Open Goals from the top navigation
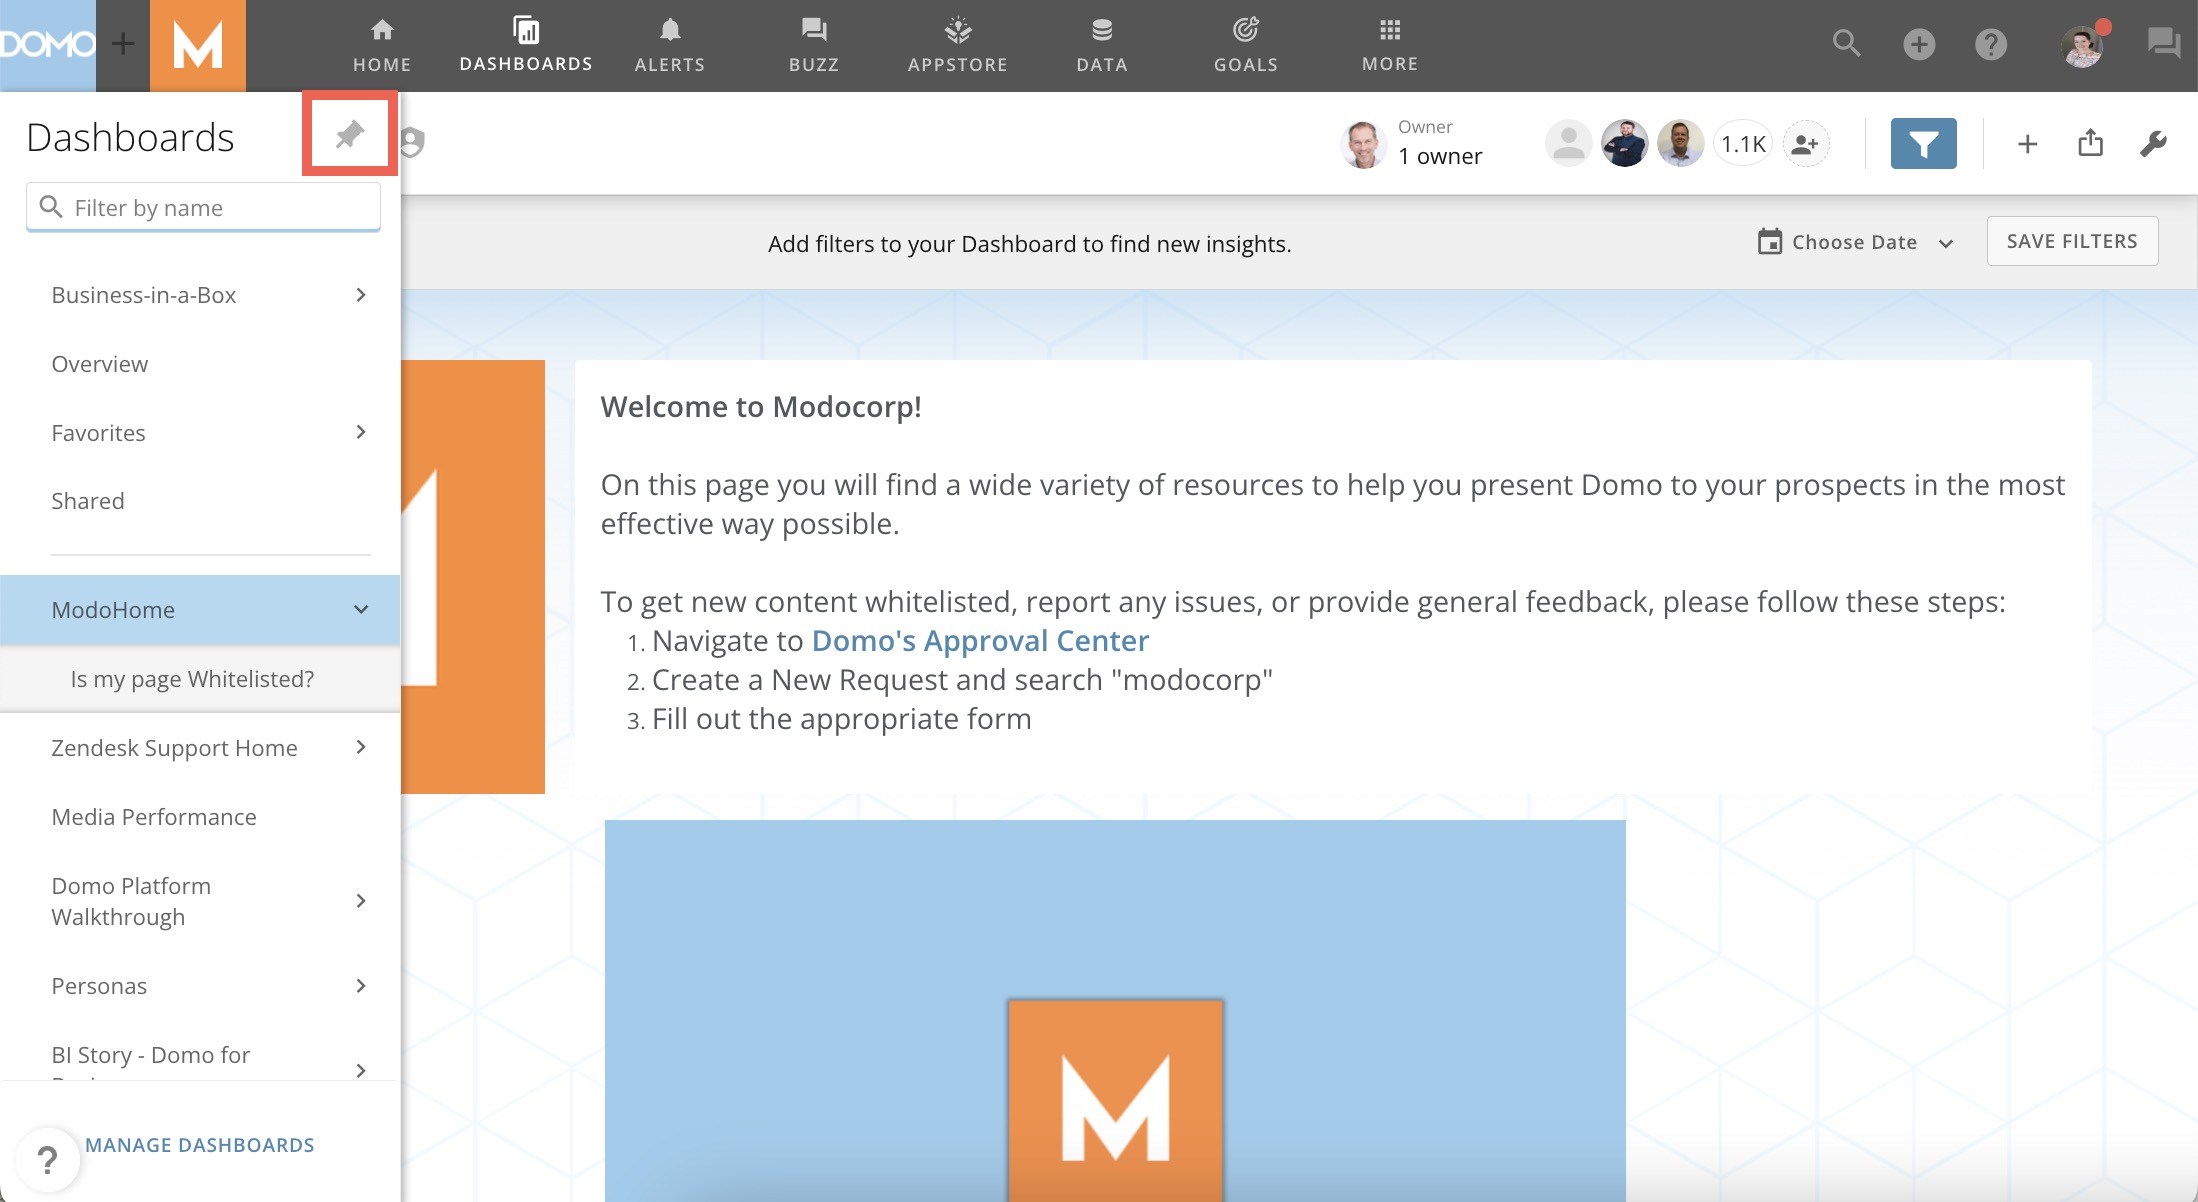2198x1202 pixels. click(1246, 46)
